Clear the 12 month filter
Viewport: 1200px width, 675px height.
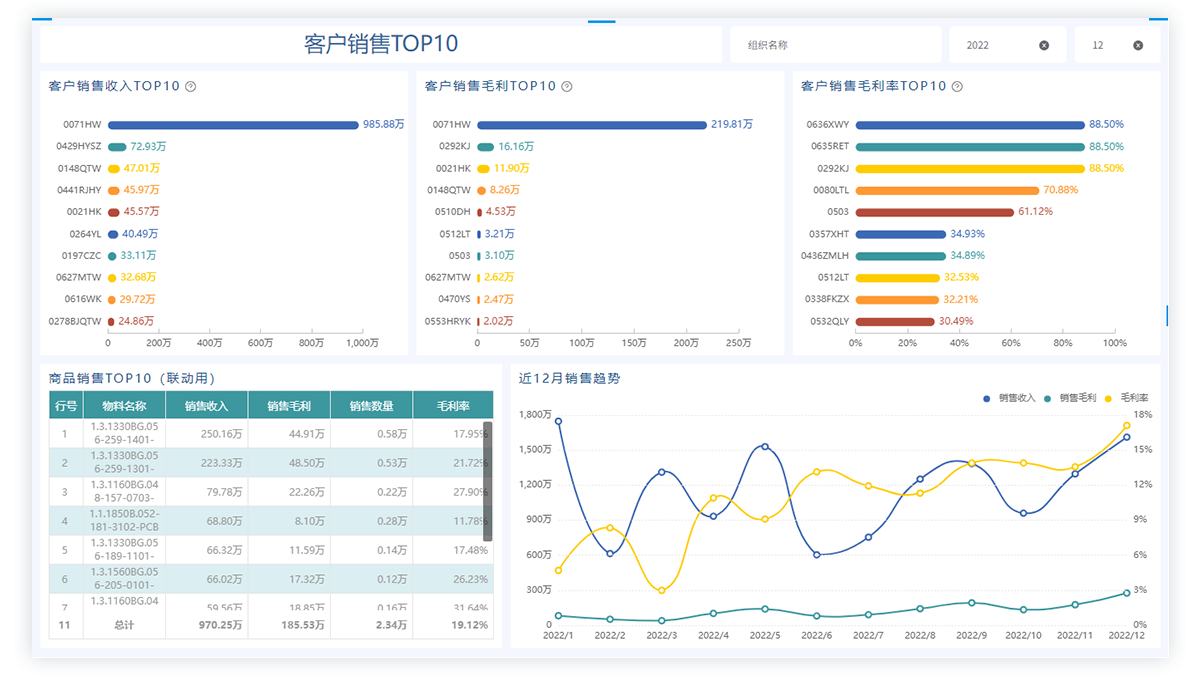click(x=1138, y=46)
